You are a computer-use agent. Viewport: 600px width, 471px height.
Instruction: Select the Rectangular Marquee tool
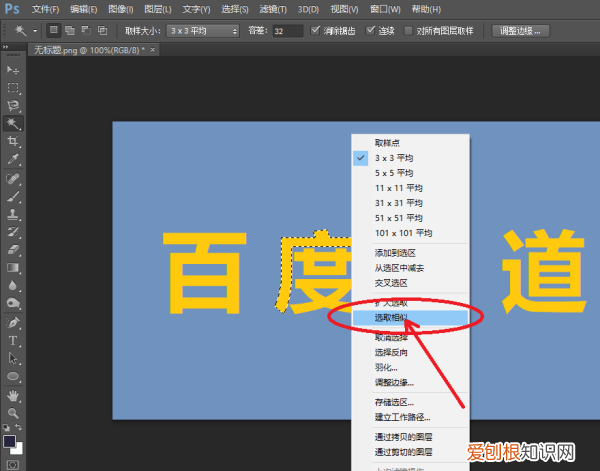pyautogui.click(x=13, y=88)
